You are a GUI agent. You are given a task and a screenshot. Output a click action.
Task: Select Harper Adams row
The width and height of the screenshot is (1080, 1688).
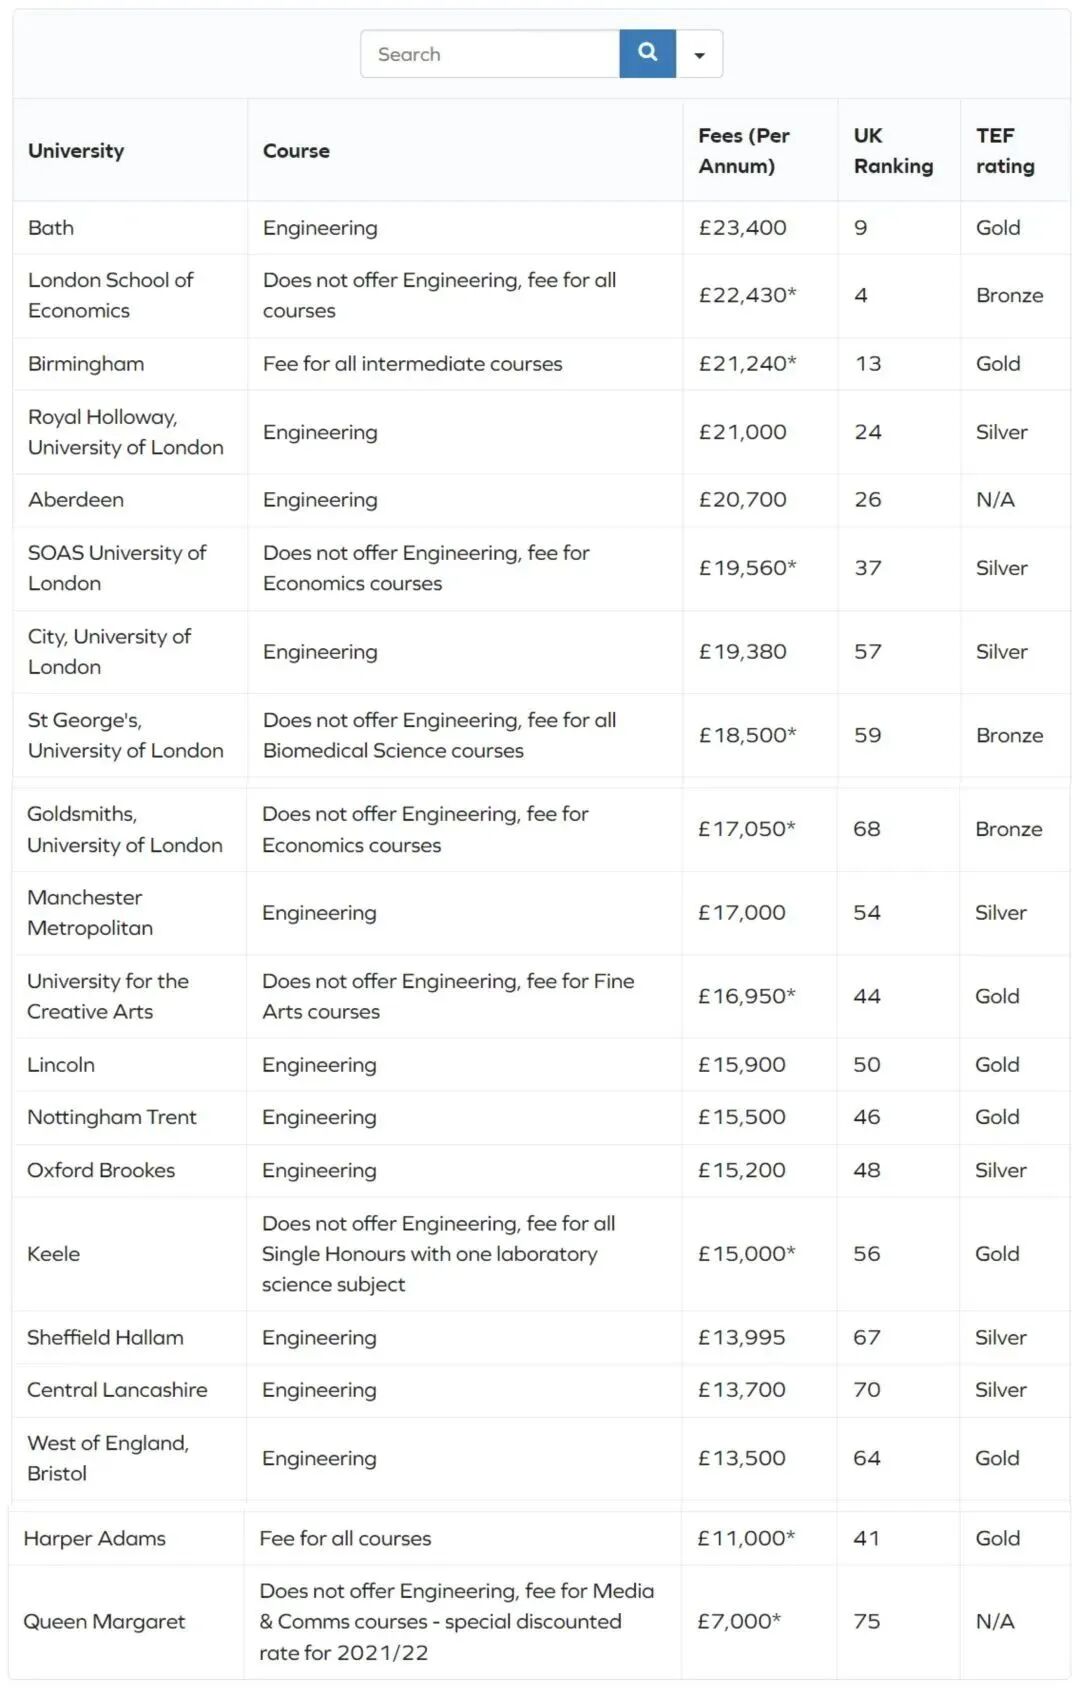coord(539,1539)
